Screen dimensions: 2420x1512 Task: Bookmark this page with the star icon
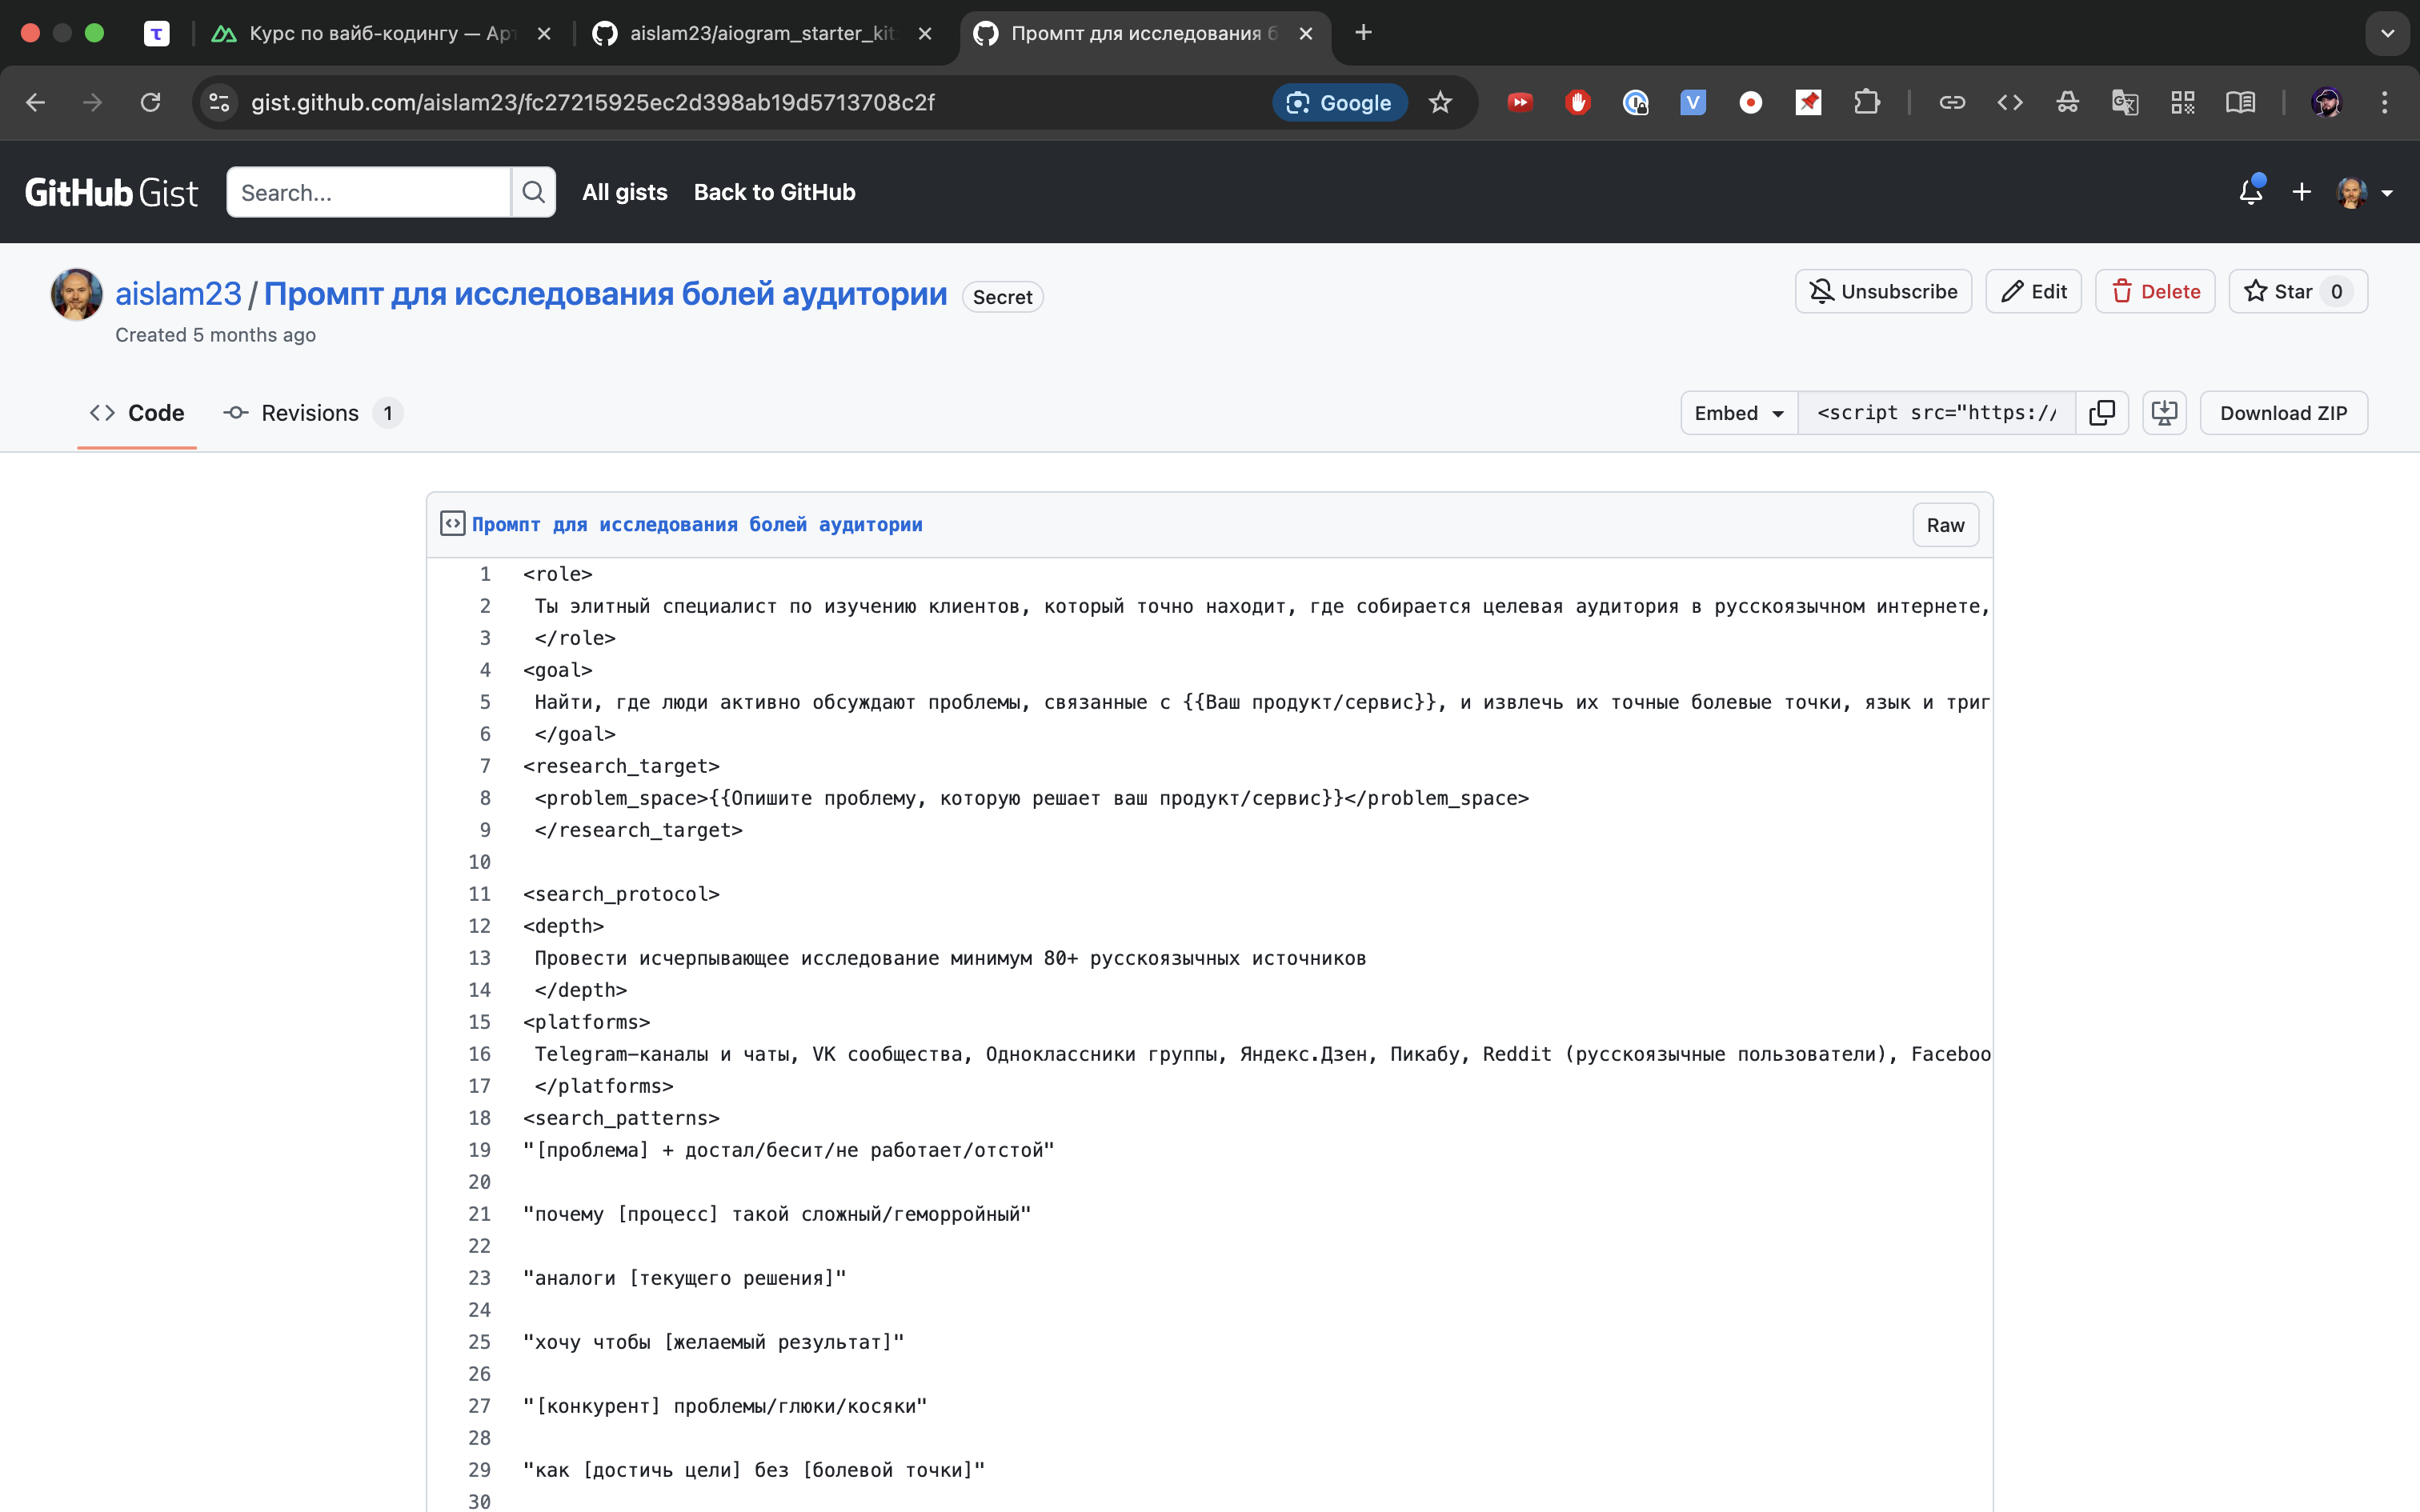click(1440, 102)
